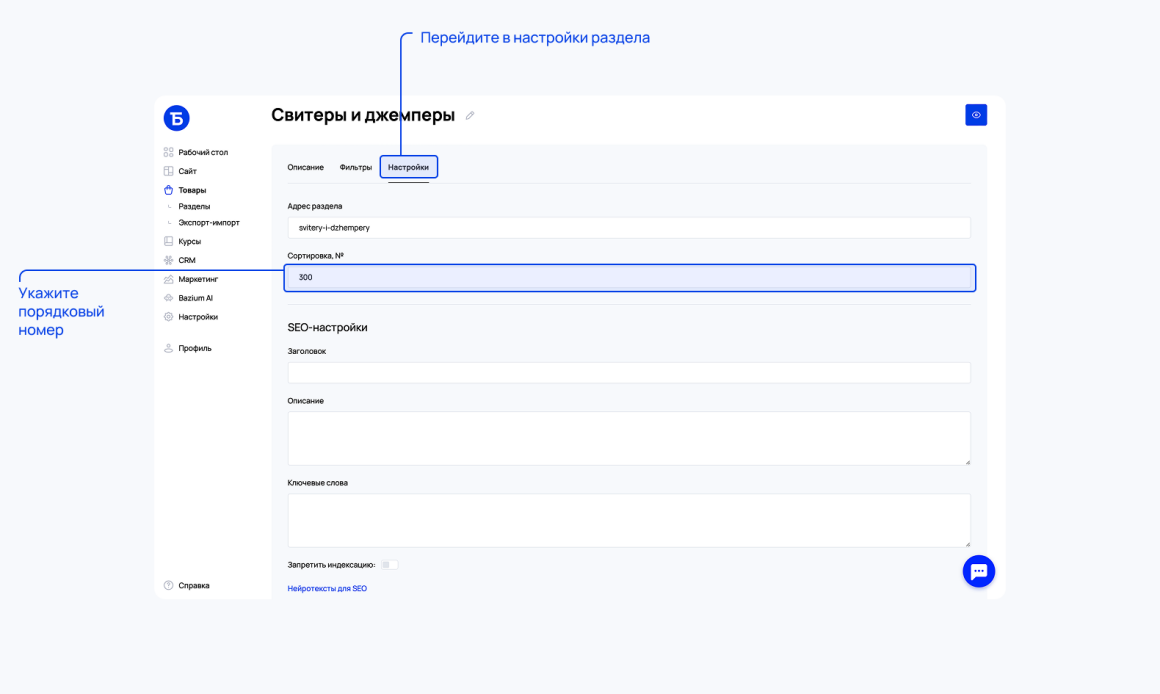Click the SEO-настройки heading
1160x694 pixels.
(x=327, y=327)
